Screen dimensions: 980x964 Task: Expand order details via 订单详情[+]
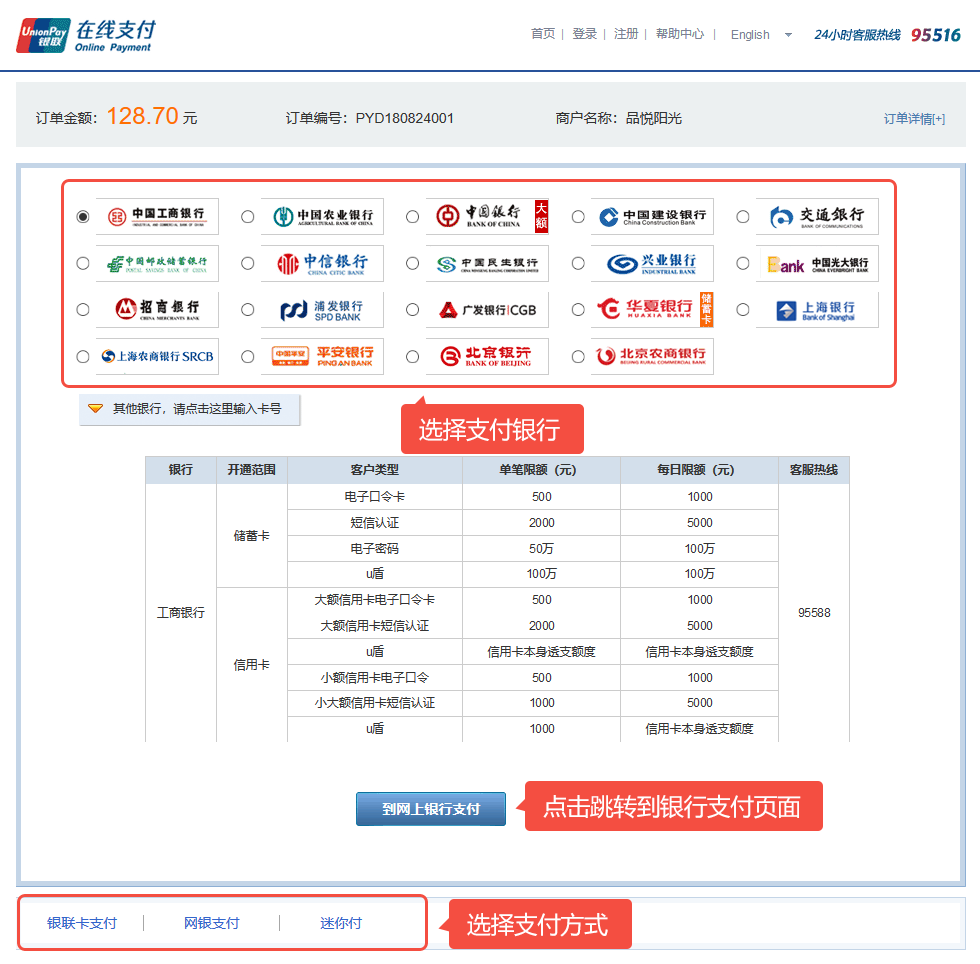point(914,119)
